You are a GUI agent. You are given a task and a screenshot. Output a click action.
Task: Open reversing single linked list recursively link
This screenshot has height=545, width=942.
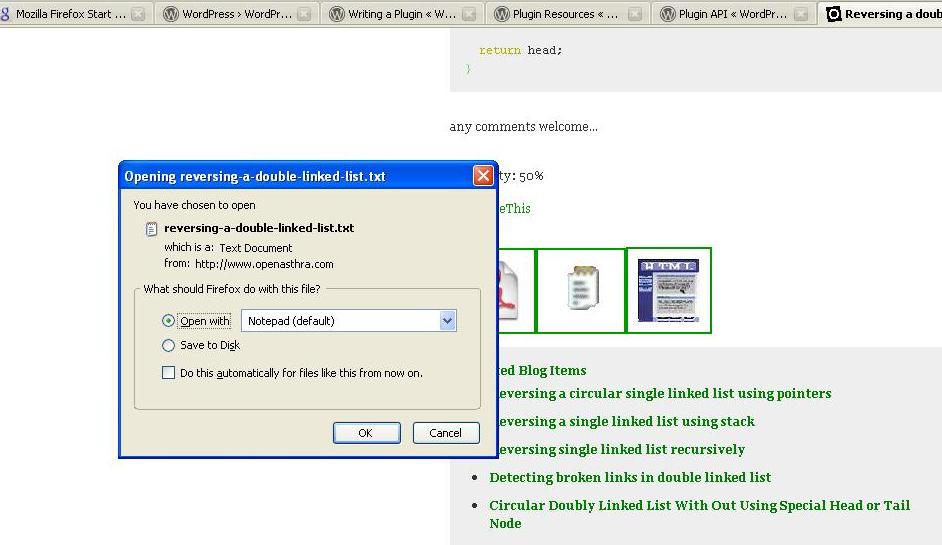pyautogui.click(x=622, y=449)
